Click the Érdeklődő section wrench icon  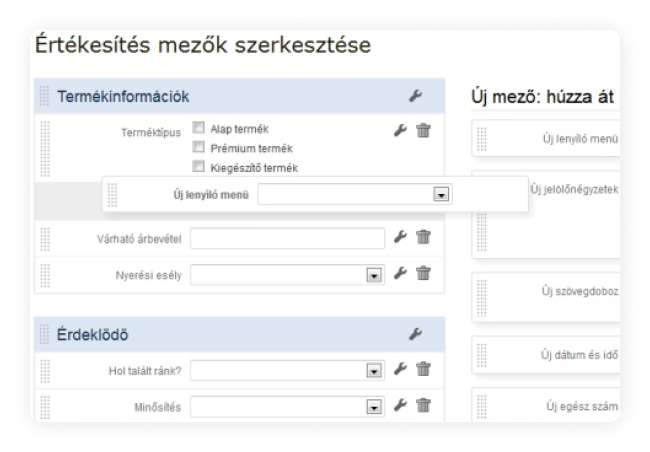415,334
